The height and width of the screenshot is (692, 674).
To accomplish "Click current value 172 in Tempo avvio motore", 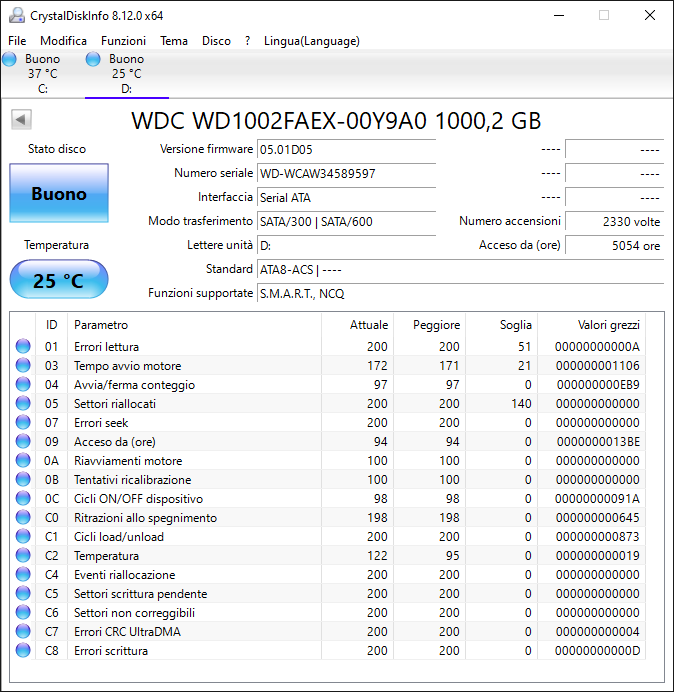I will (377, 365).
